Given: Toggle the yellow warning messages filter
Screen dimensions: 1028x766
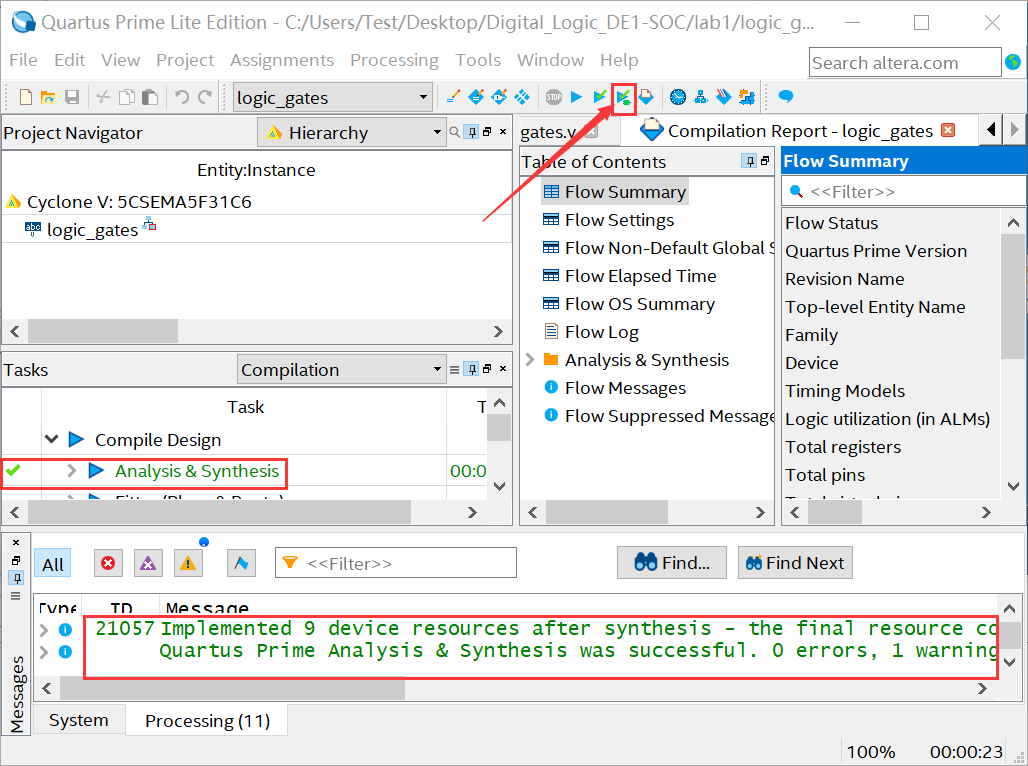Looking at the screenshot, I should 188,563.
